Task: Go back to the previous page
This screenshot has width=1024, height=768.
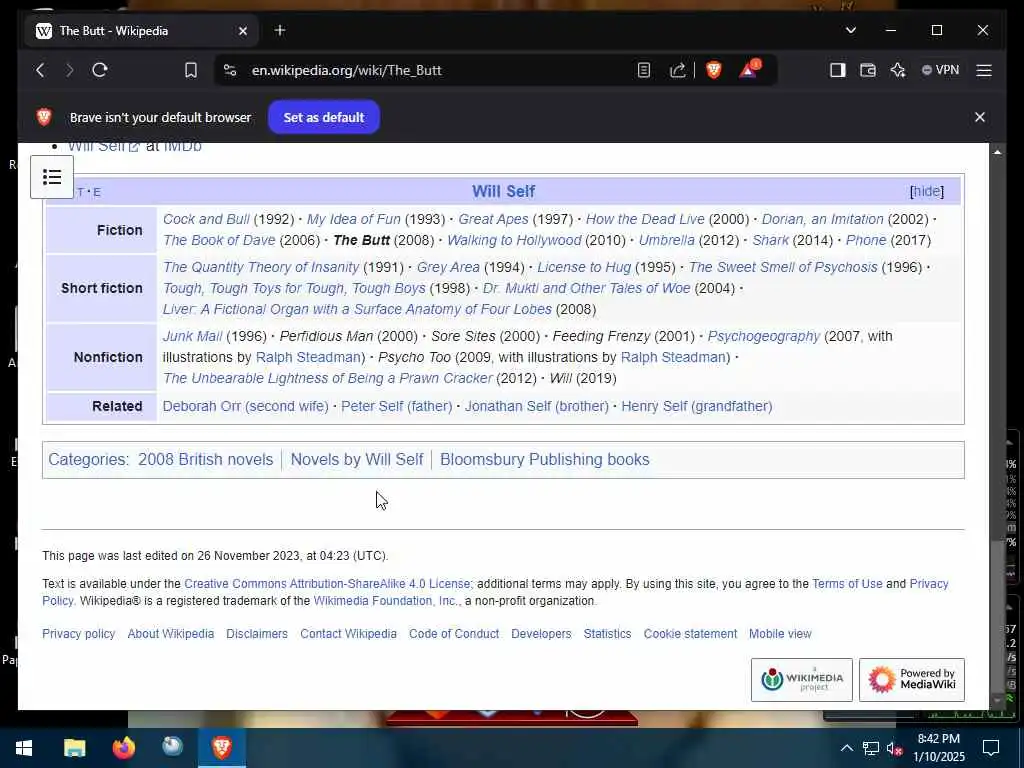Action: [40, 70]
